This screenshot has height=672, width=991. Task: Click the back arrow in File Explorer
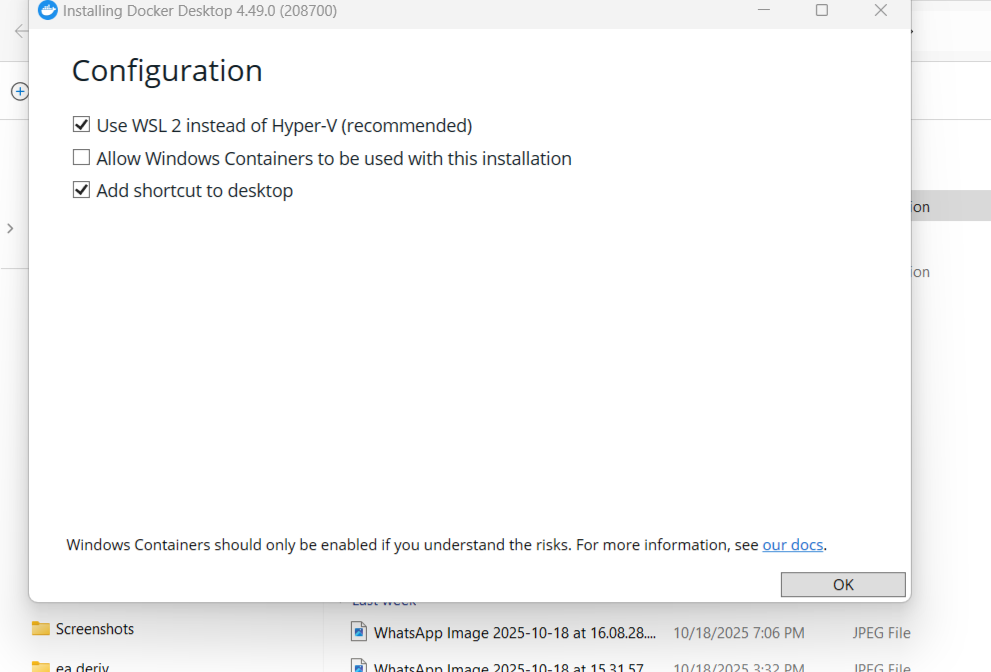pyautogui.click(x=20, y=31)
